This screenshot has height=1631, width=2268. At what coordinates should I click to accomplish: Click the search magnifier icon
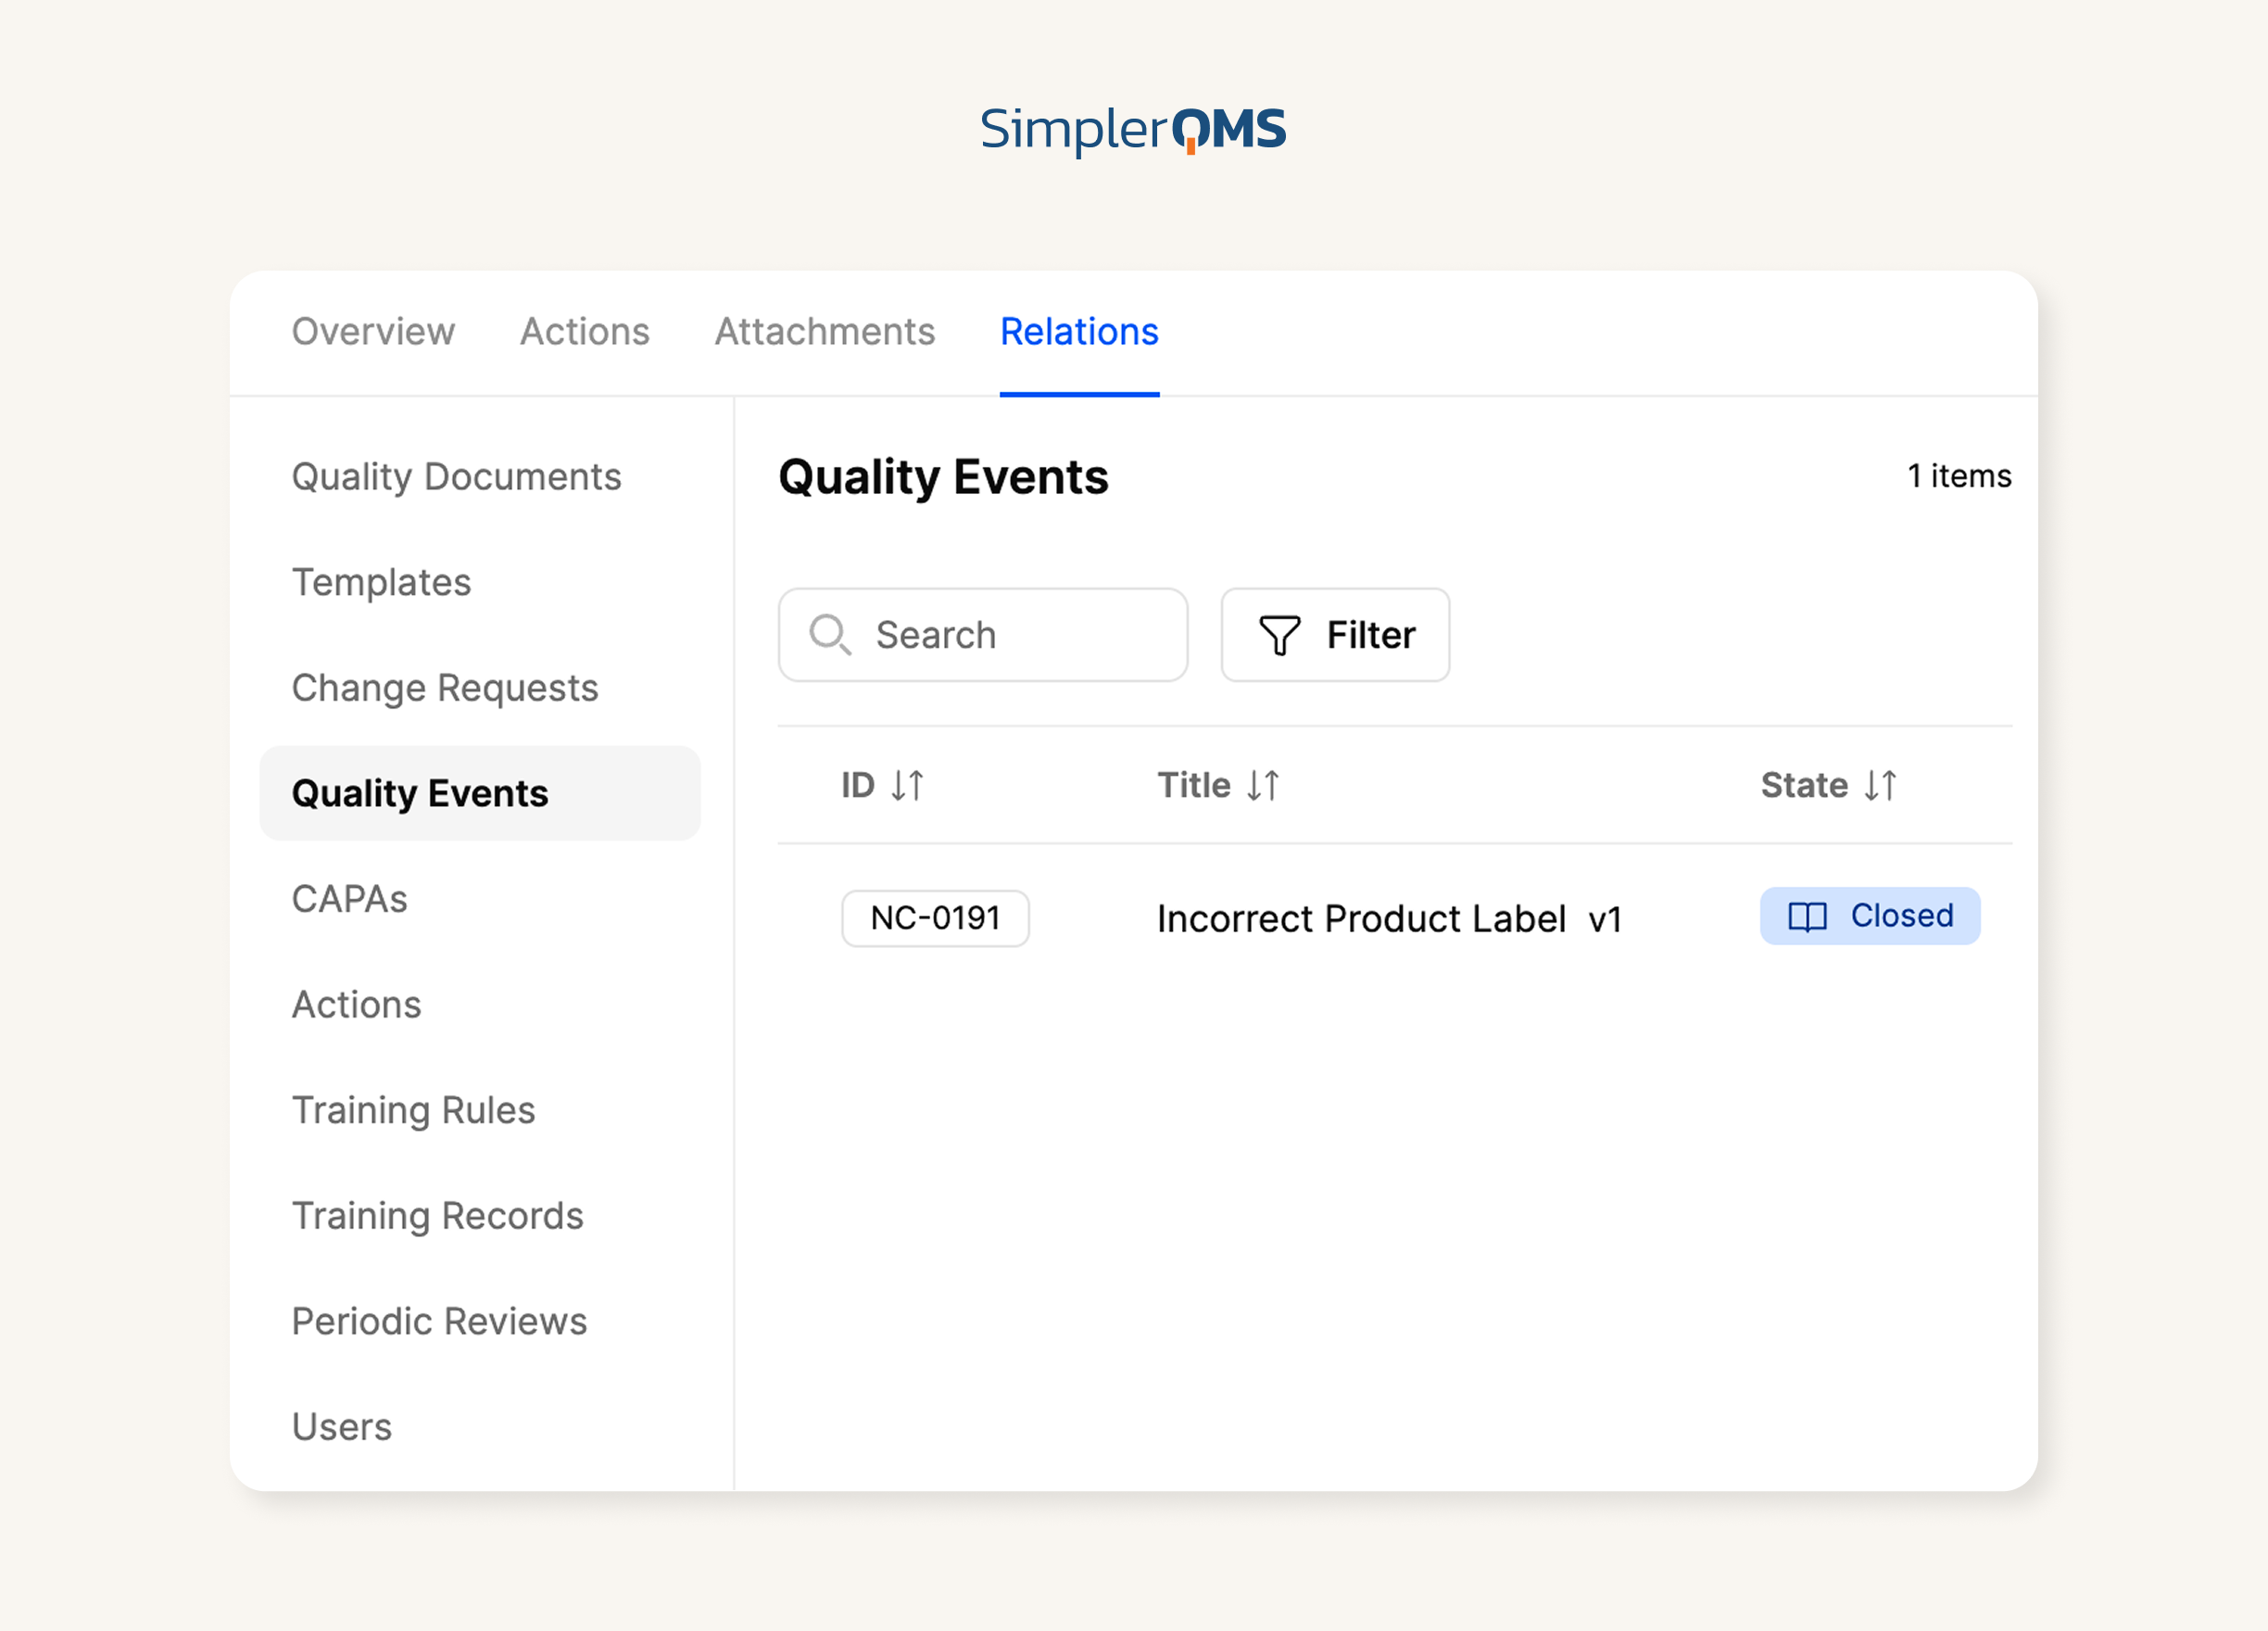(x=830, y=635)
